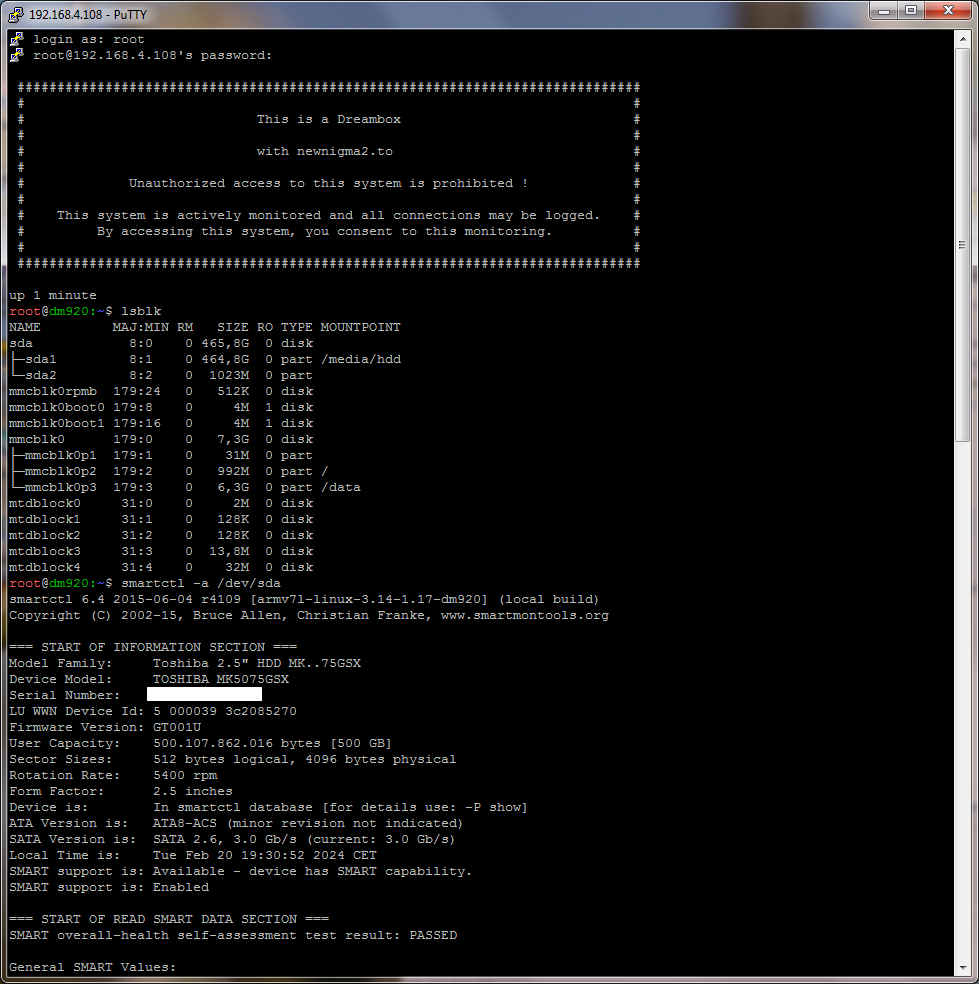
Task: Click the scrollbar up arrow
Action: point(963,38)
